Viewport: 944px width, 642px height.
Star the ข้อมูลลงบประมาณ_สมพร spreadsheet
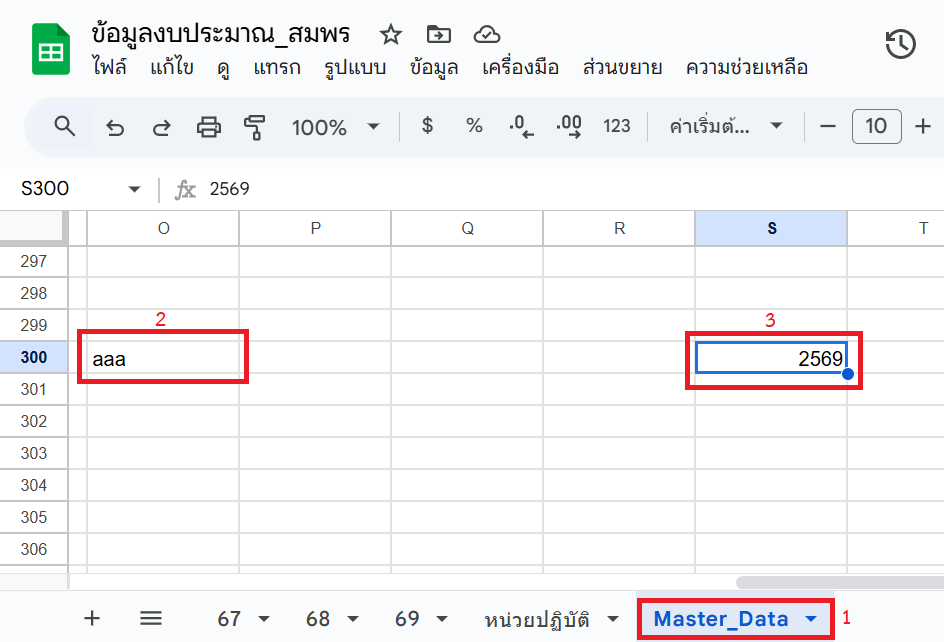pyautogui.click(x=389, y=34)
